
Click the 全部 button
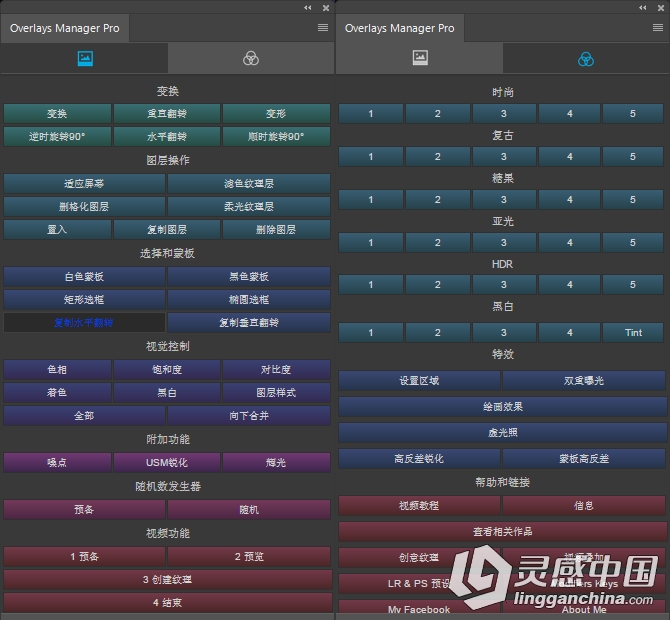(x=84, y=416)
